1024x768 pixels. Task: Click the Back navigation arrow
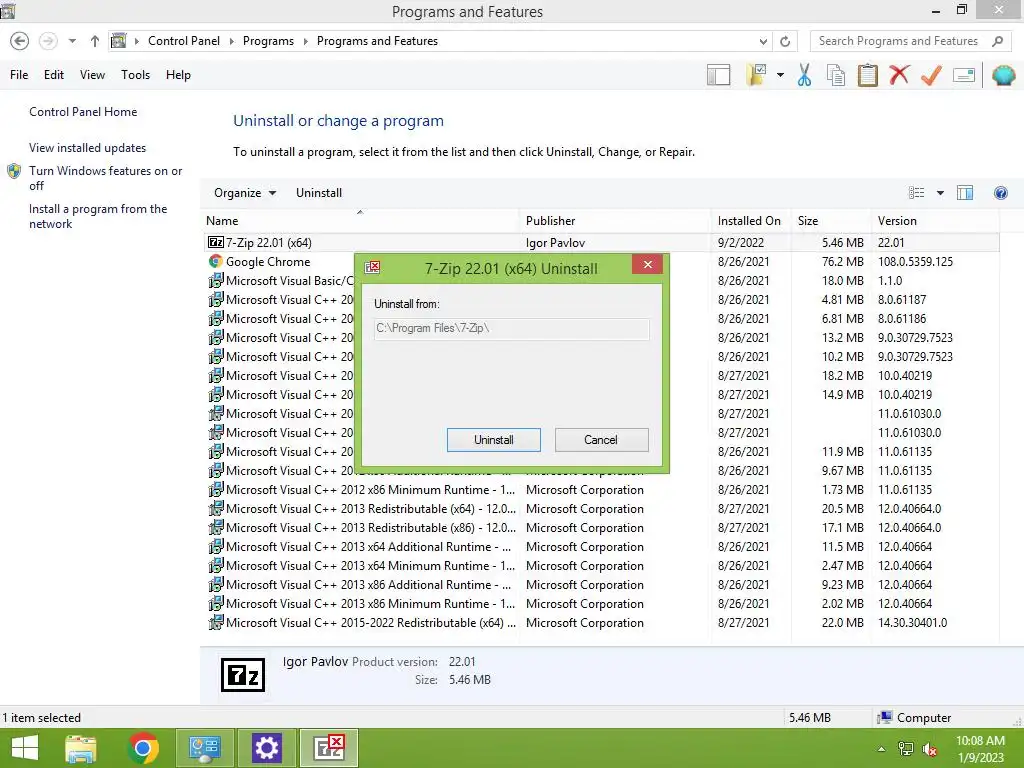click(20, 41)
